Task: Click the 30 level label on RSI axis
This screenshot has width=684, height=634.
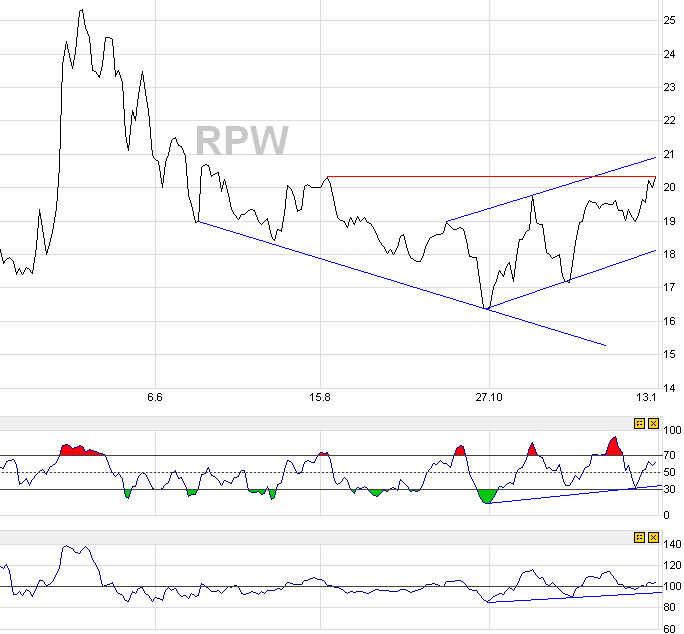Action: pyautogui.click(x=670, y=489)
